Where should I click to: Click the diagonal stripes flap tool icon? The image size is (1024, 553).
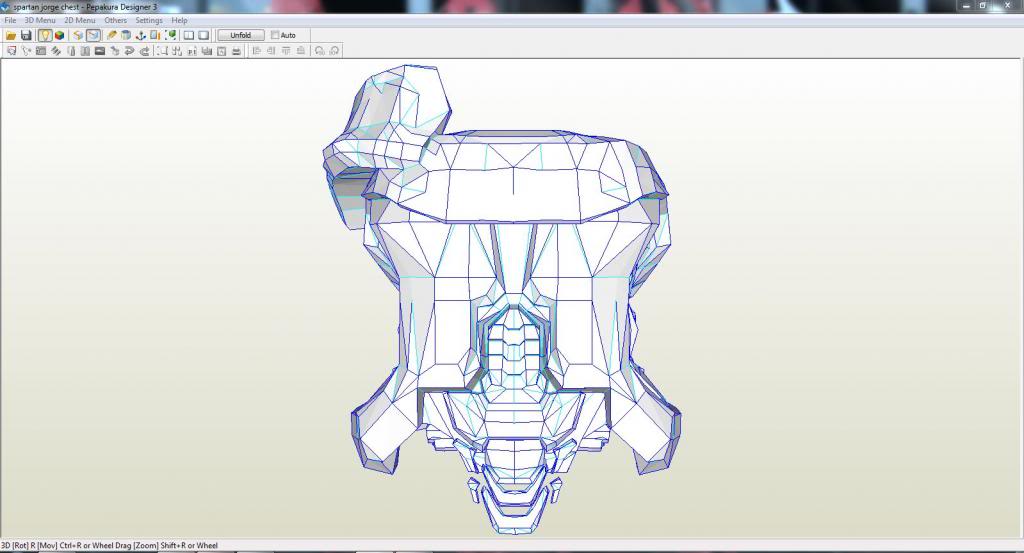56,51
